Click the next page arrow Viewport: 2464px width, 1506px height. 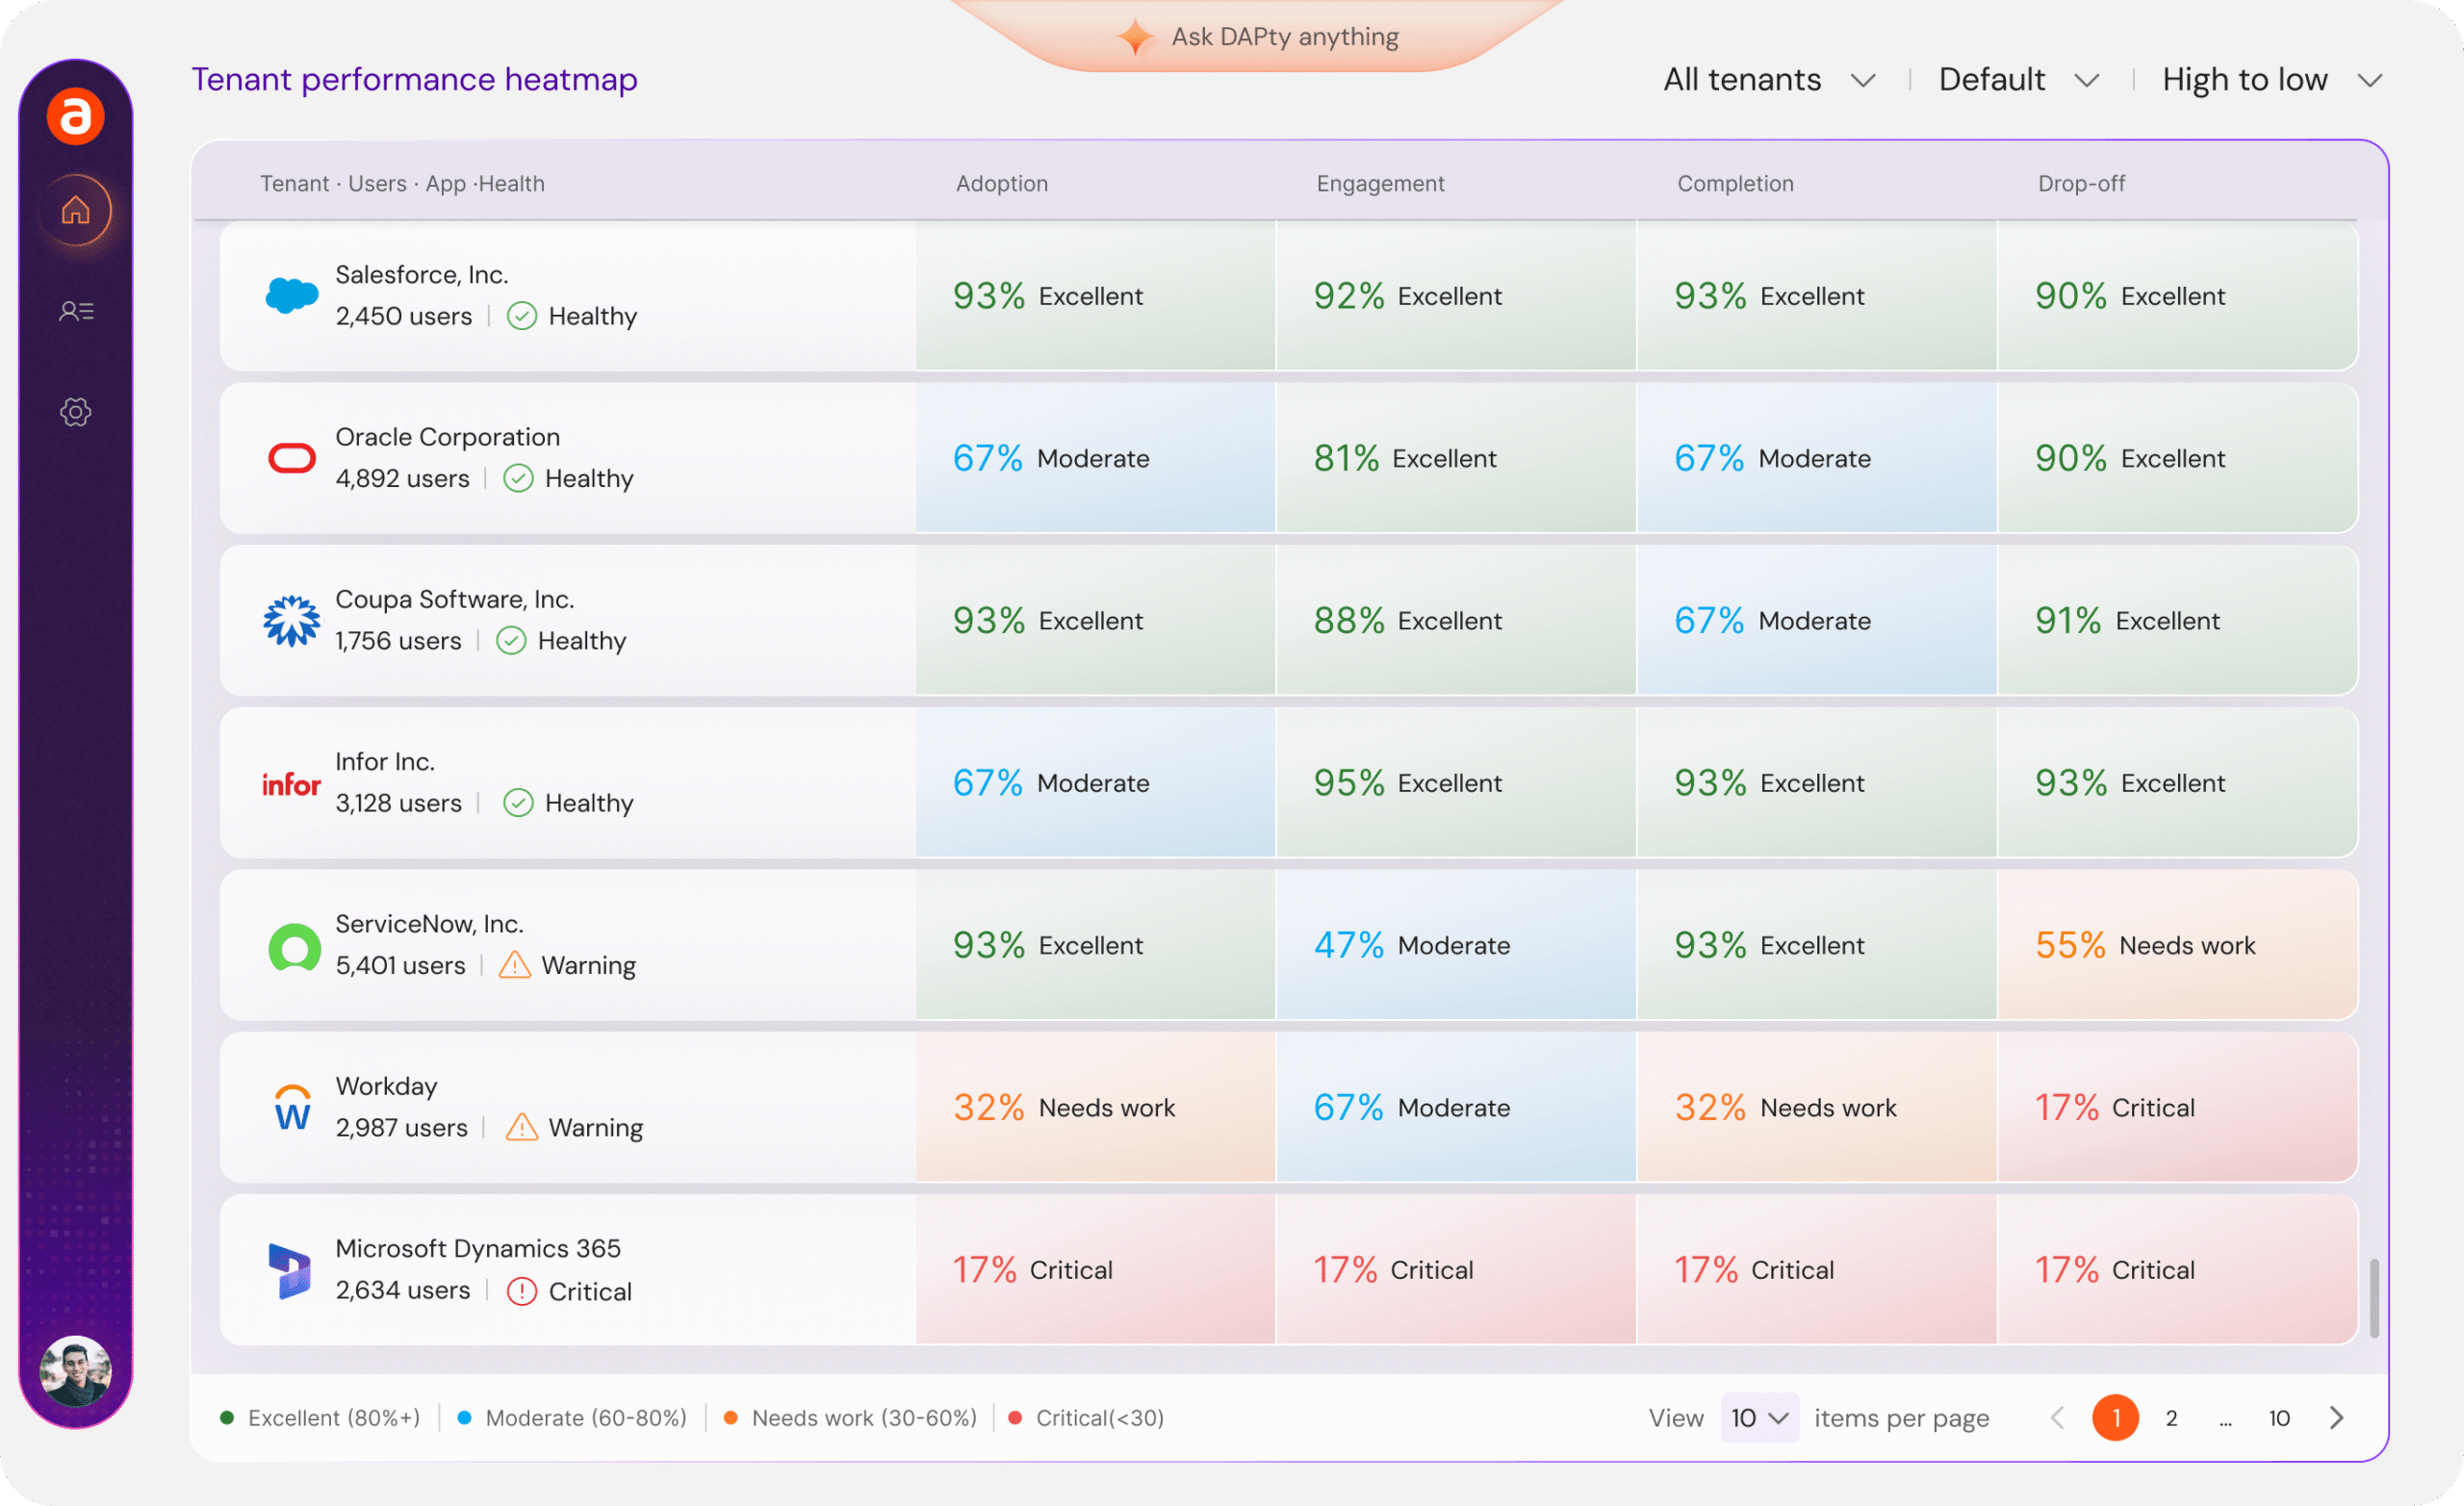pyautogui.click(x=2336, y=1418)
